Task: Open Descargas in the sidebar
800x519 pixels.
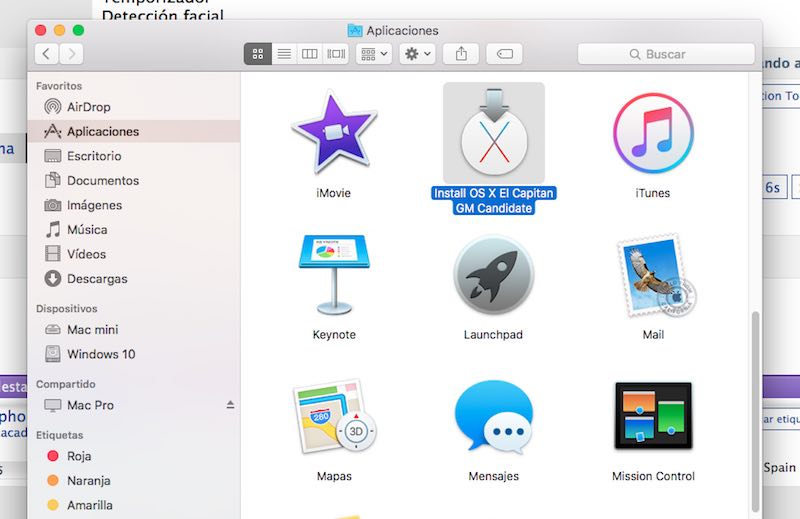Action: [134, 279]
